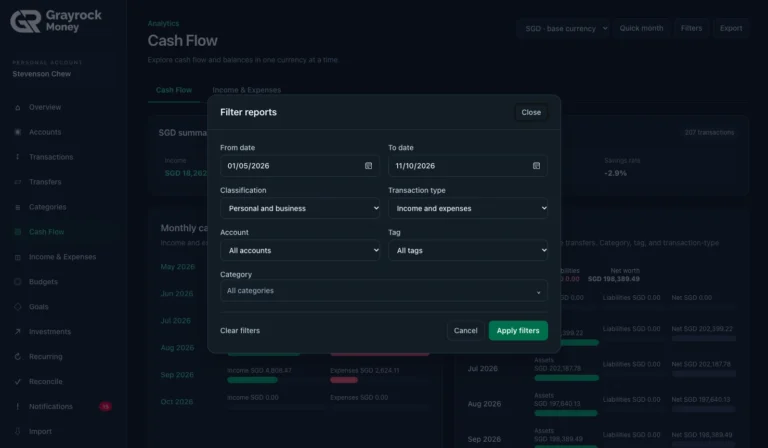Viewport: 768px width, 448px height.
Task: Click the Quick month button
Action: point(641,28)
